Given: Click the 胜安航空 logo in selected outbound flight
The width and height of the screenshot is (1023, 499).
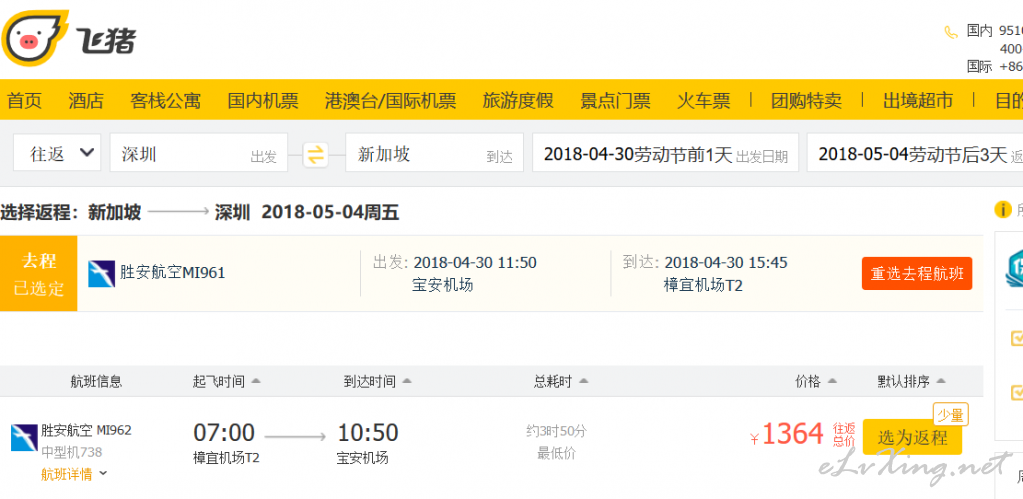Looking at the screenshot, I should click(x=102, y=274).
